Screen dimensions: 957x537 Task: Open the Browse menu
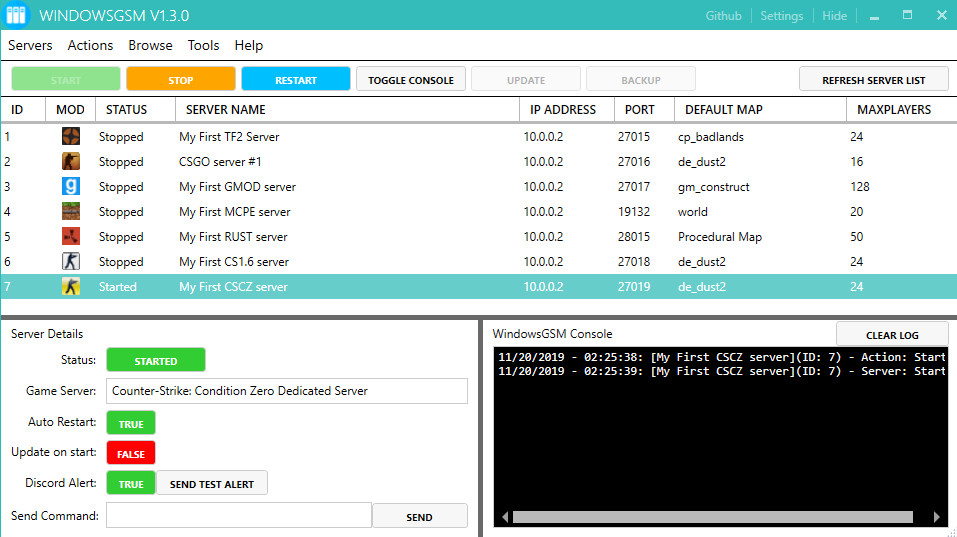click(150, 45)
